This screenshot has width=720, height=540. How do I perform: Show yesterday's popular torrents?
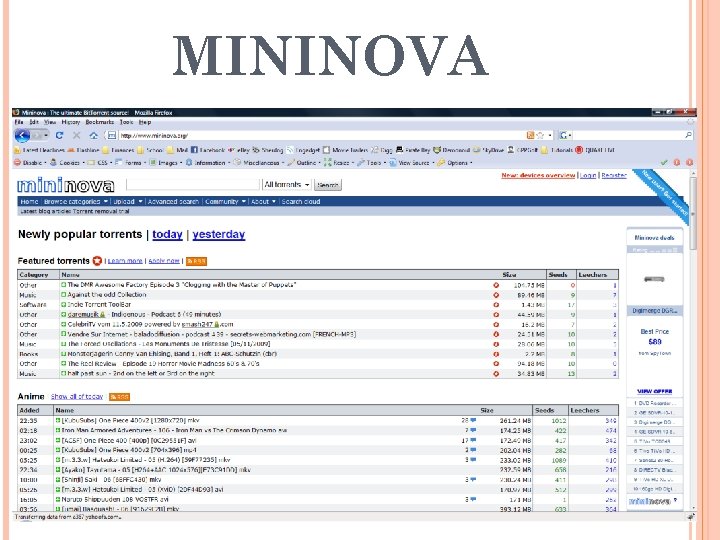coord(219,234)
